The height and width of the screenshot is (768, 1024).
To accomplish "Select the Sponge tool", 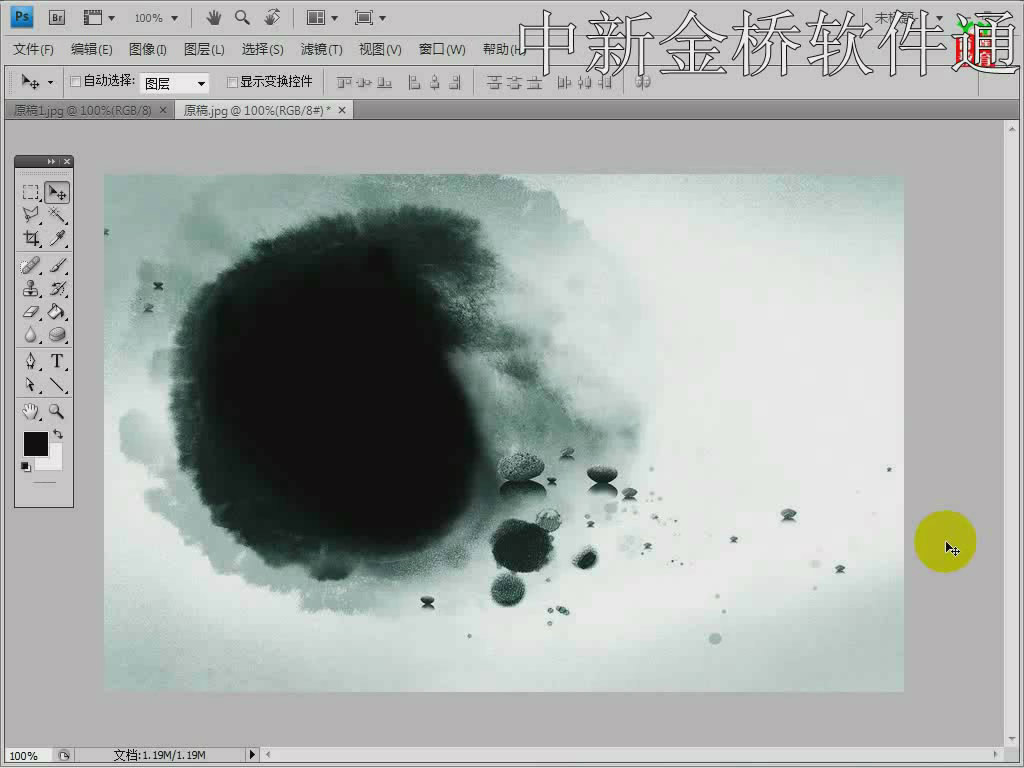I will pos(57,335).
